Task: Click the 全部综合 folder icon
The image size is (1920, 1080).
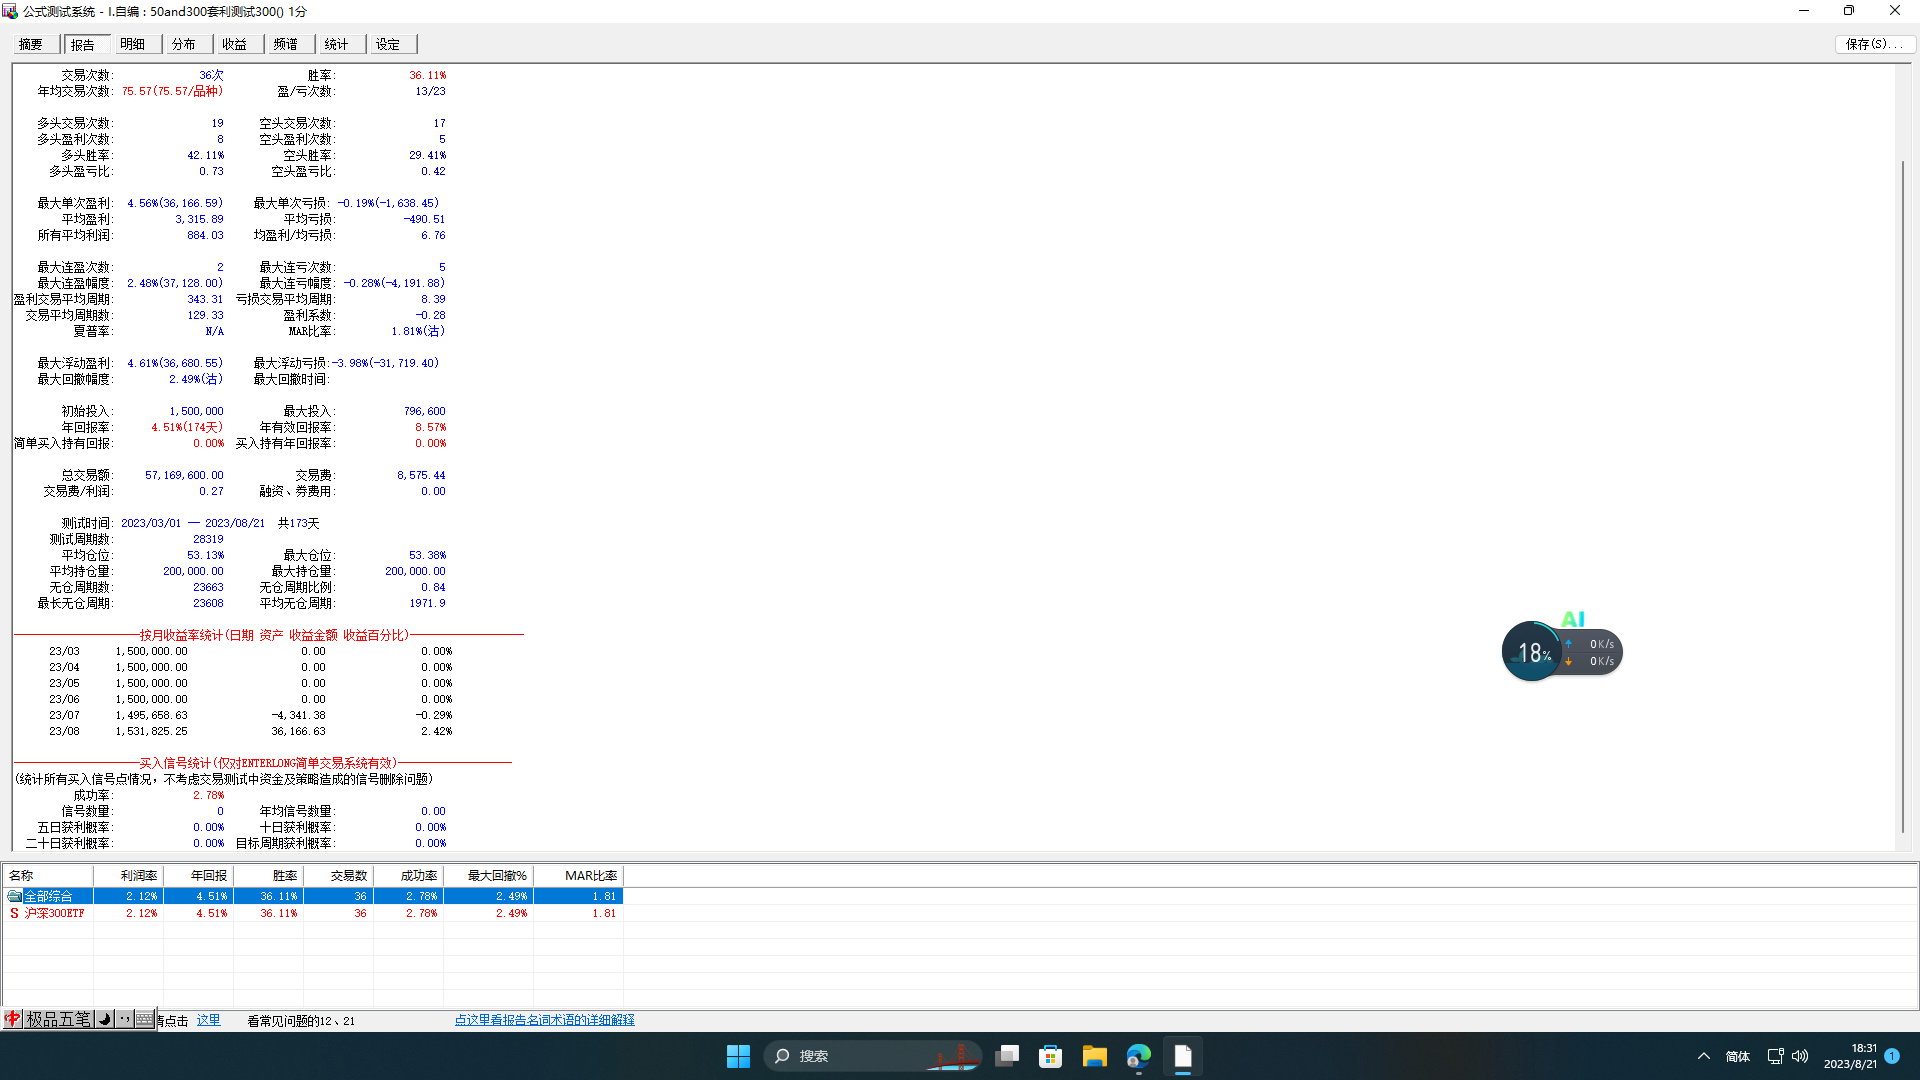Action: pos(14,896)
